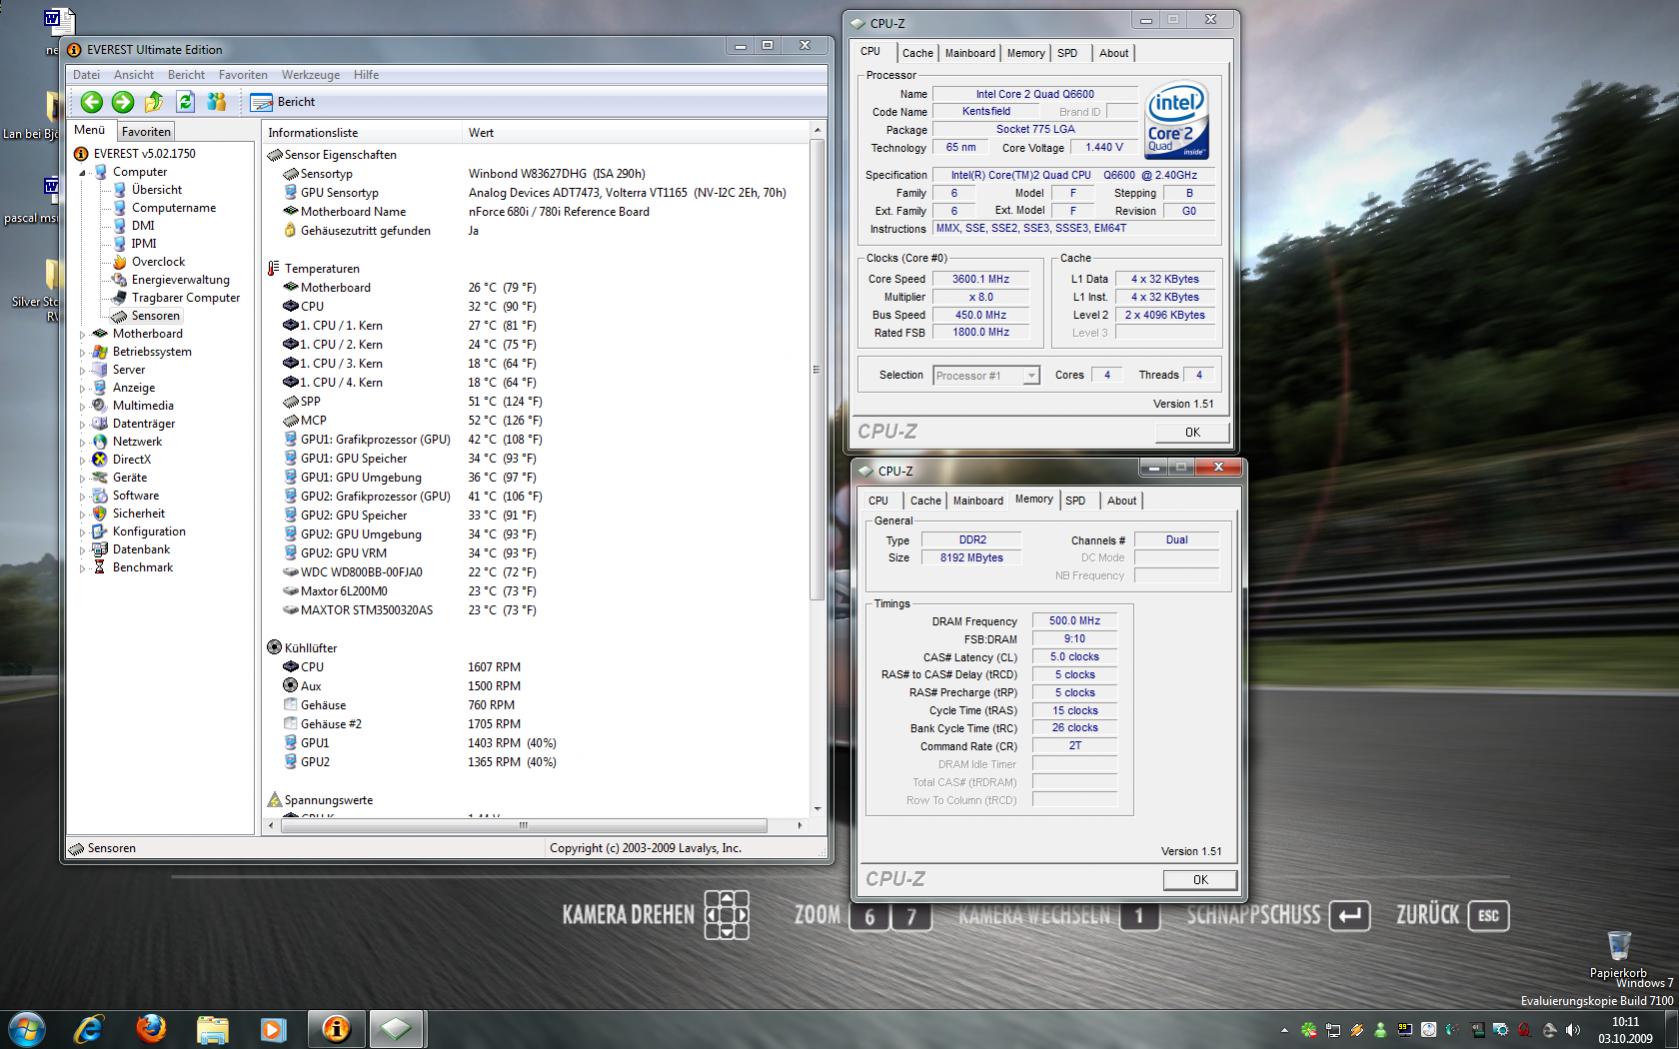
Task: Expand the Betriebssystem tree node
Action: pos(83,352)
